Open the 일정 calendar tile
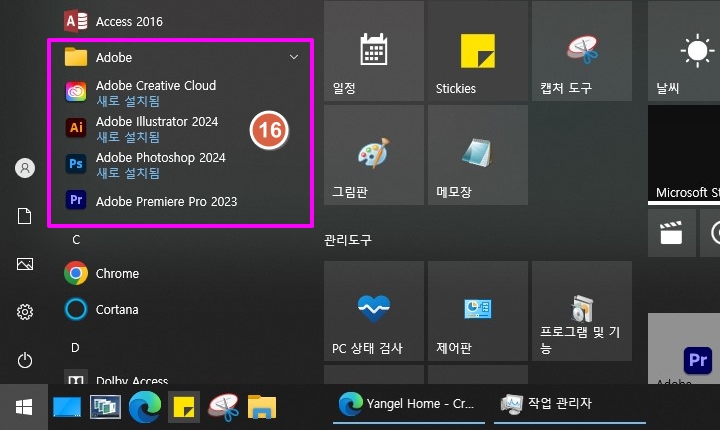Screen dimensions: 720x430 [x=374, y=51]
